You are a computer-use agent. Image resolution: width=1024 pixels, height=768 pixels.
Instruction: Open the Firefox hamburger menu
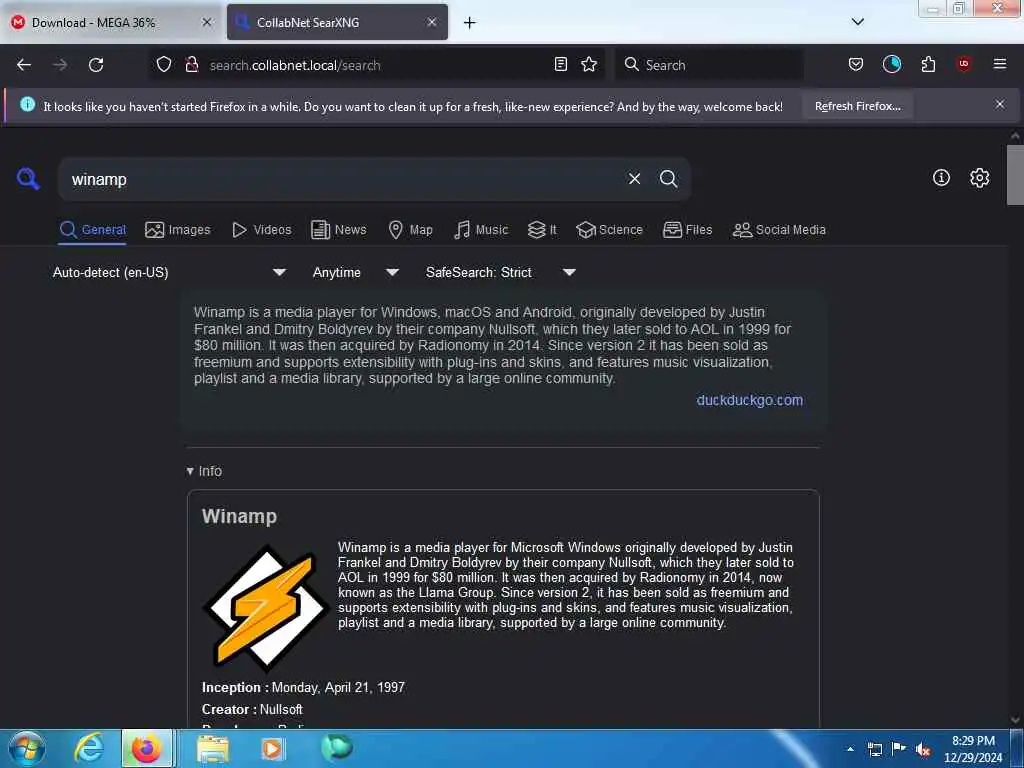999,64
